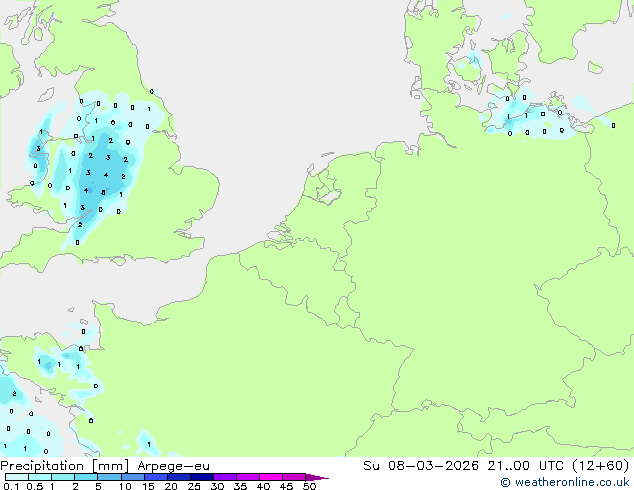634x490 pixels.
Task: Pick the legend swatch between 1 and 2 mm
Action: point(63,477)
